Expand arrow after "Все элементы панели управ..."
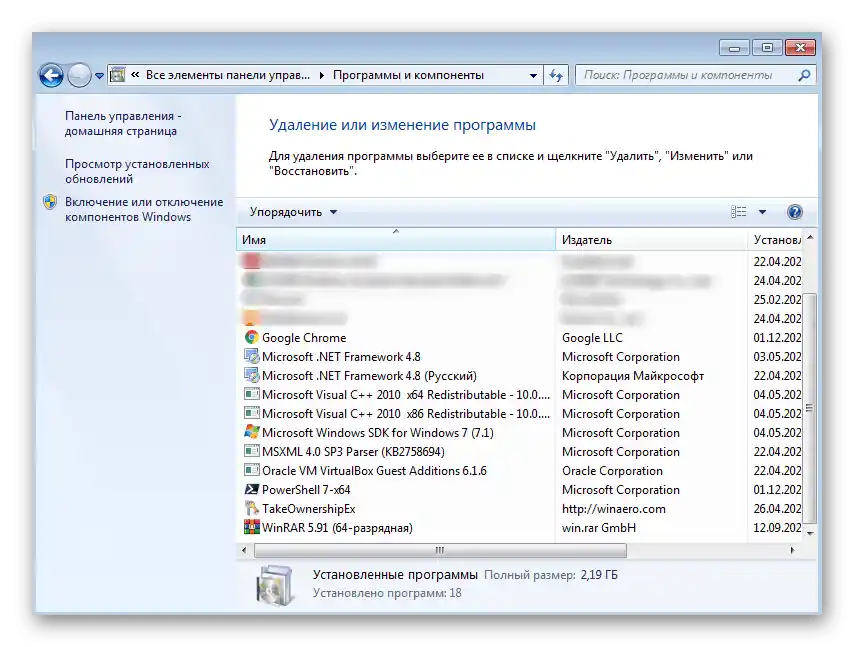Image resolution: width=854 pixels, height=647 pixels. coord(321,75)
